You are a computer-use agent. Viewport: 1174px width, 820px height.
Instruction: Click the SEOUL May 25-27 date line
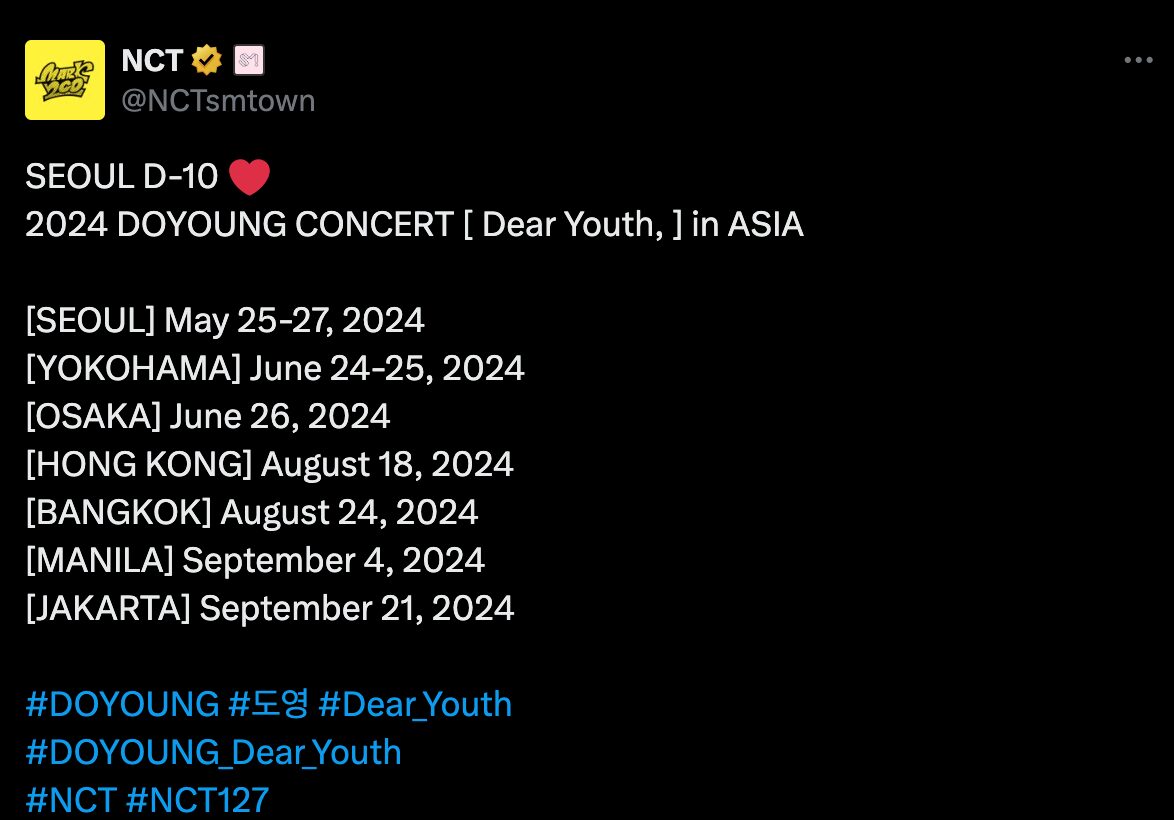[x=225, y=321]
